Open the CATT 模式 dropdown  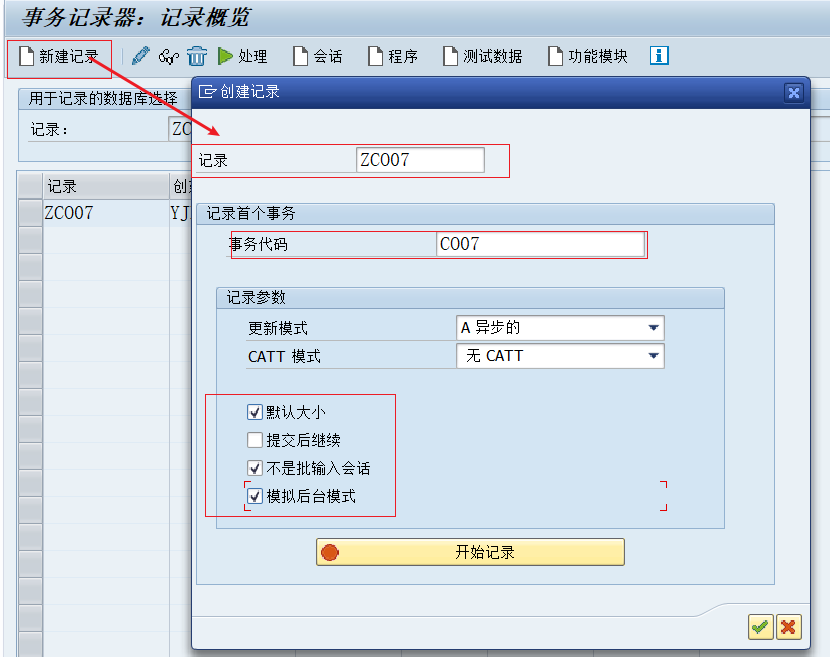(x=560, y=356)
